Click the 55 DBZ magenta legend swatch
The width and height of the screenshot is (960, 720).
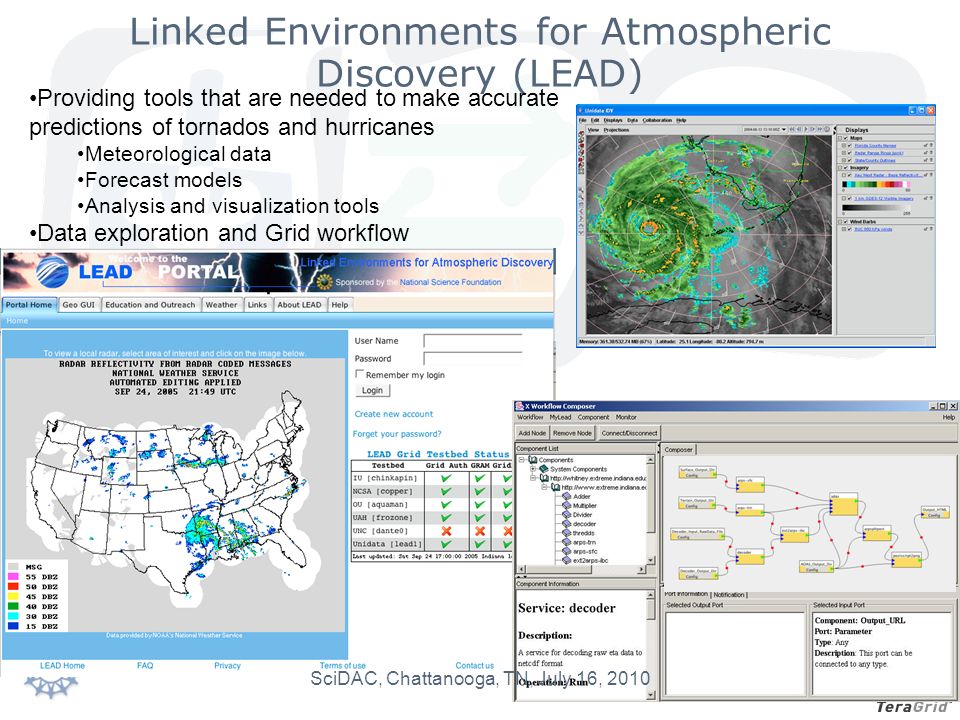(x=13, y=577)
